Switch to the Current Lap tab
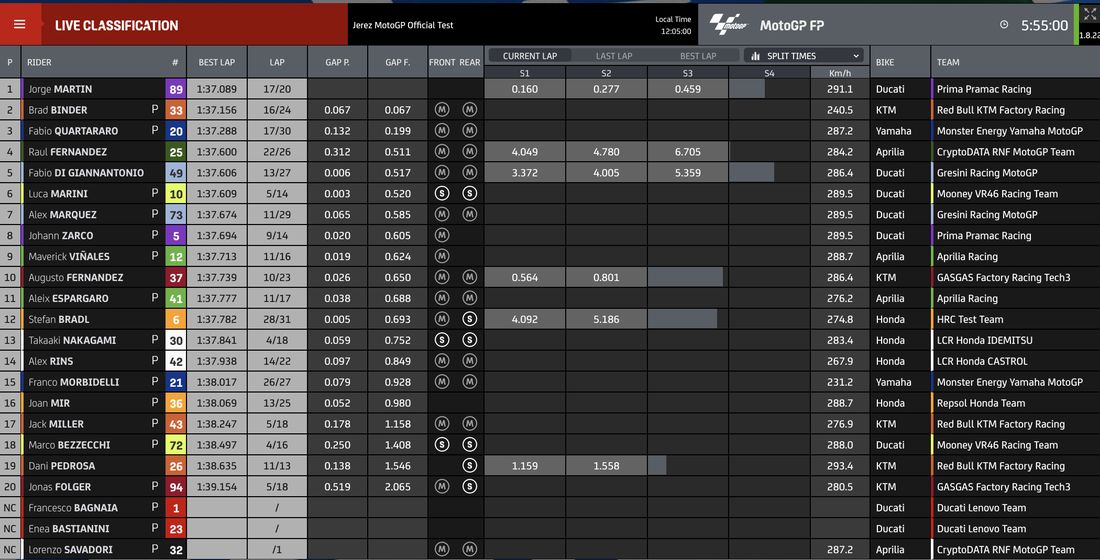Viewport: 1100px width, 560px height. point(530,56)
